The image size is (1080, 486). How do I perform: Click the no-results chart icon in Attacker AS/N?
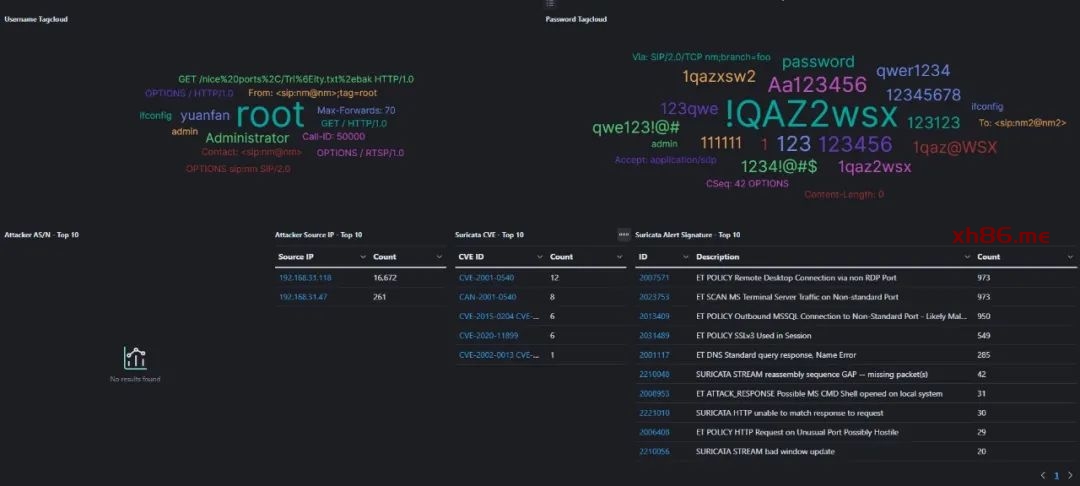pos(135,358)
